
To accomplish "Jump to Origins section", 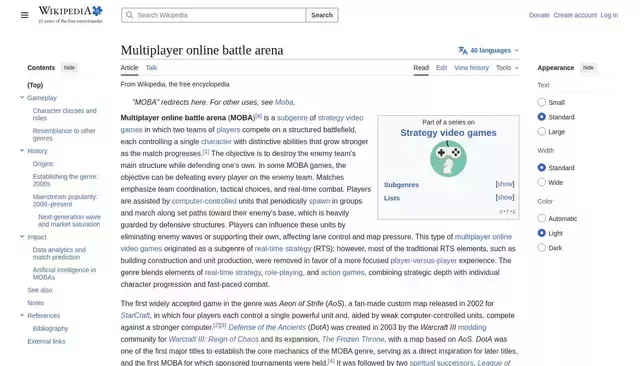I will (43, 164).
